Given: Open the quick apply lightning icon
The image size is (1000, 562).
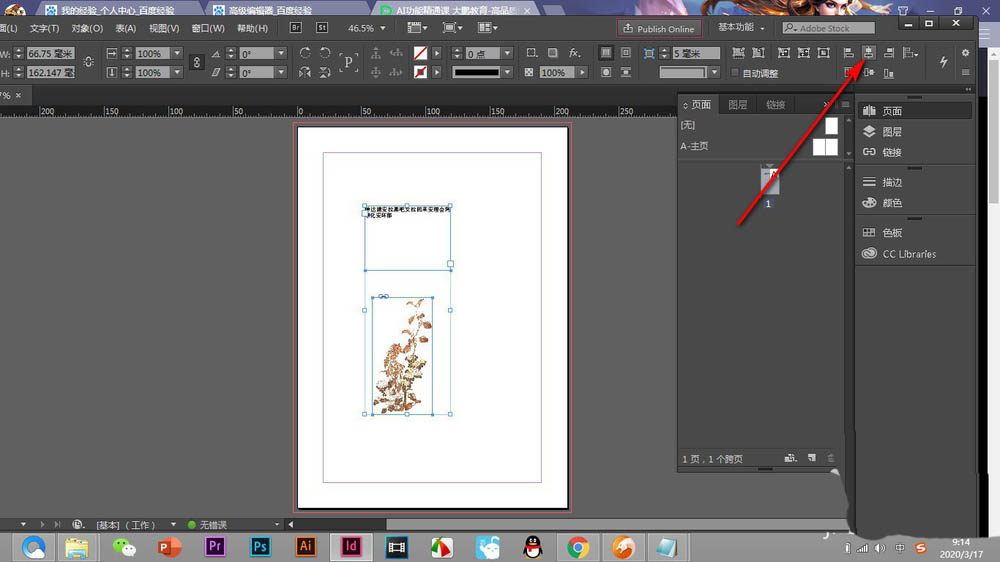Looking at the screenshot, I should [x=943, y=62].
